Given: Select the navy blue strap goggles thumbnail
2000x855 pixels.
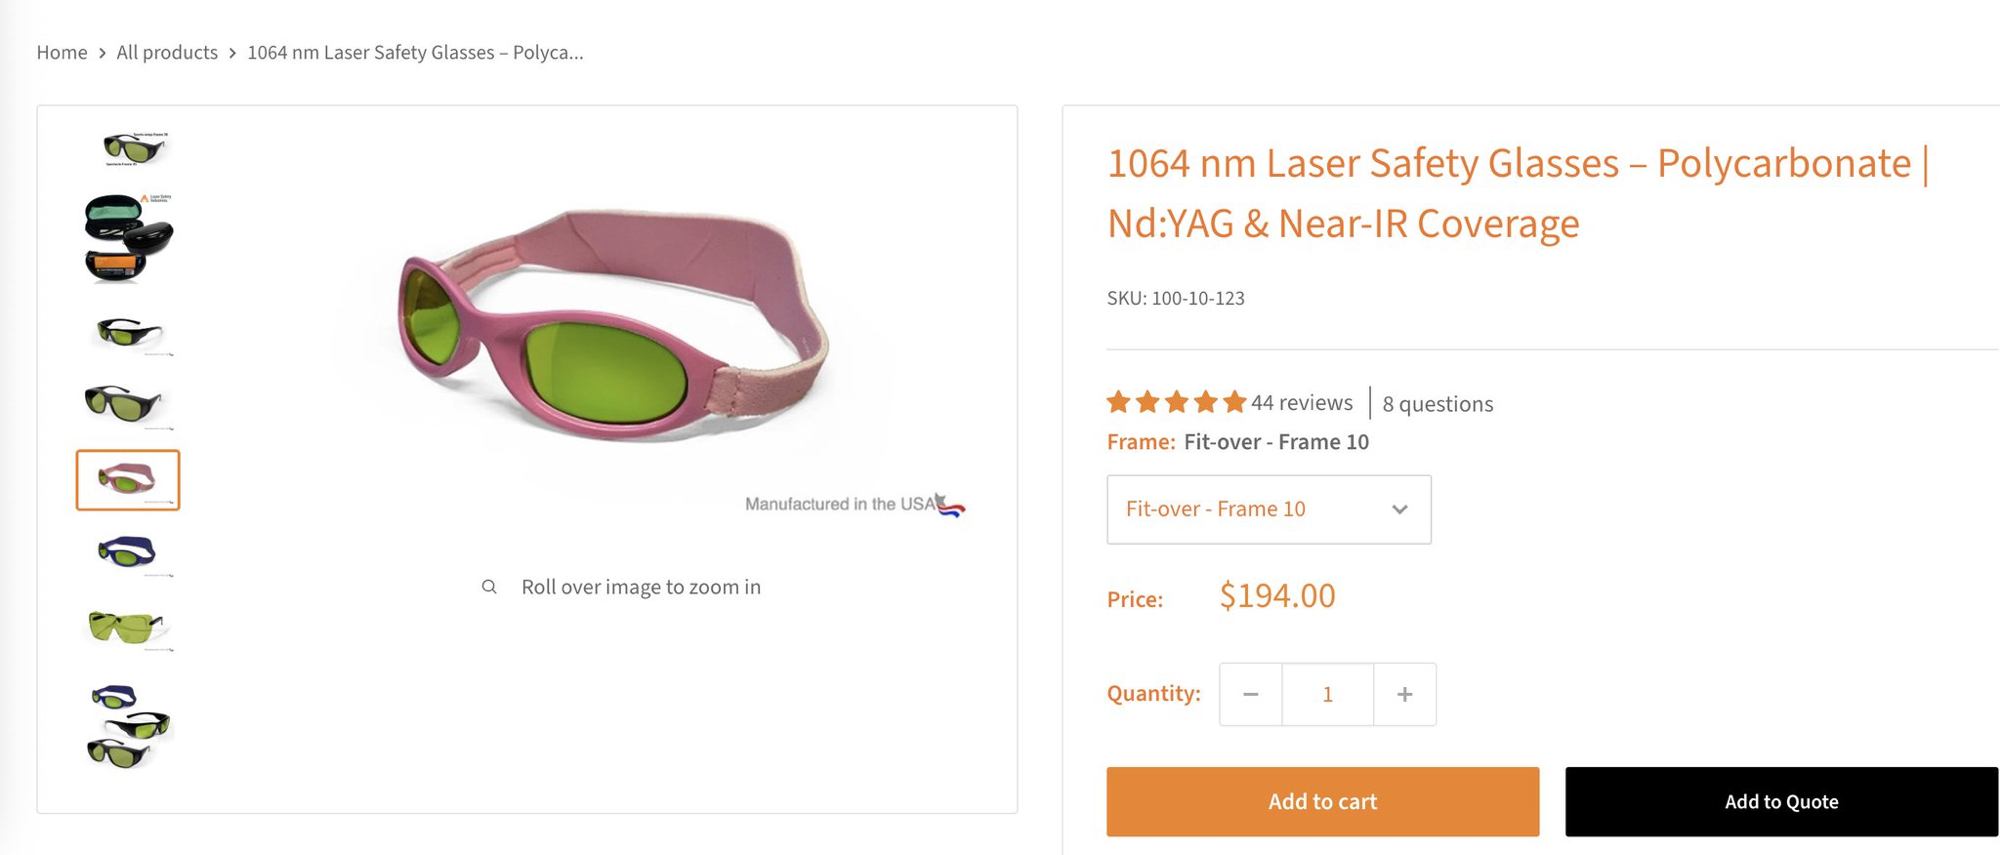Looking at the screenshot, I should (128, 552).
